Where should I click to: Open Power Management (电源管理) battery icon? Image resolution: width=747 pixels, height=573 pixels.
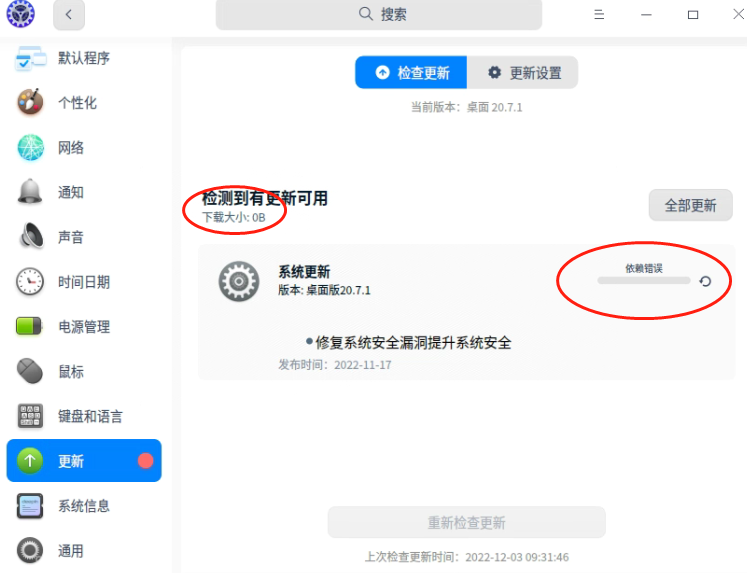pos(30,326)
